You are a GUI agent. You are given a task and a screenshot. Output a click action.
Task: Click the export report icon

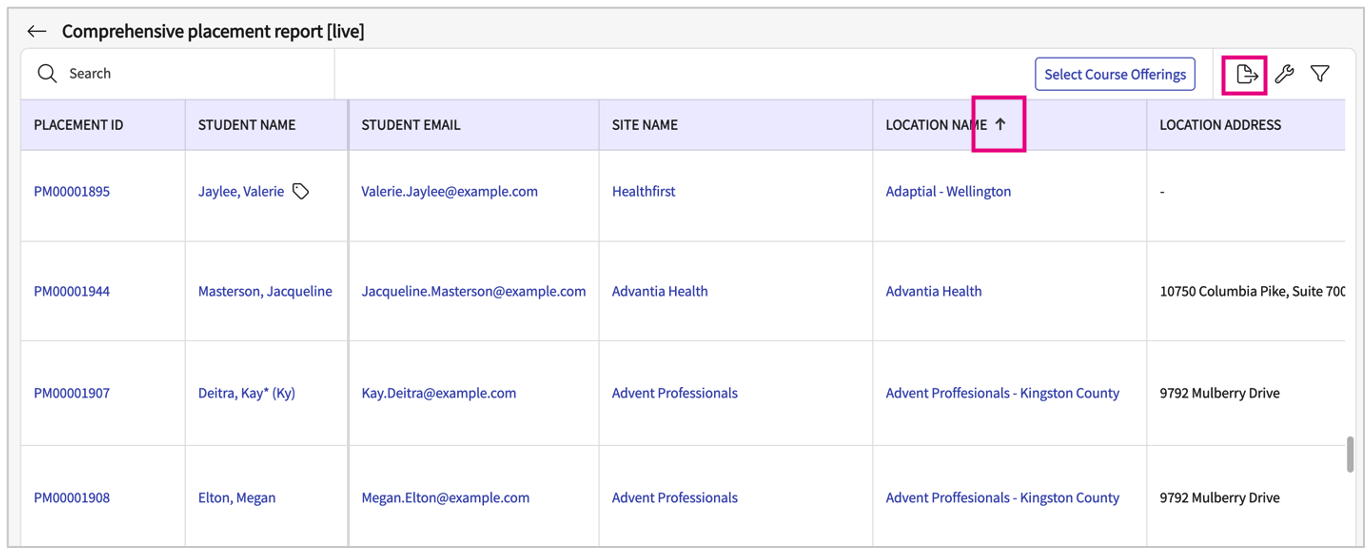pos(1246,74)
